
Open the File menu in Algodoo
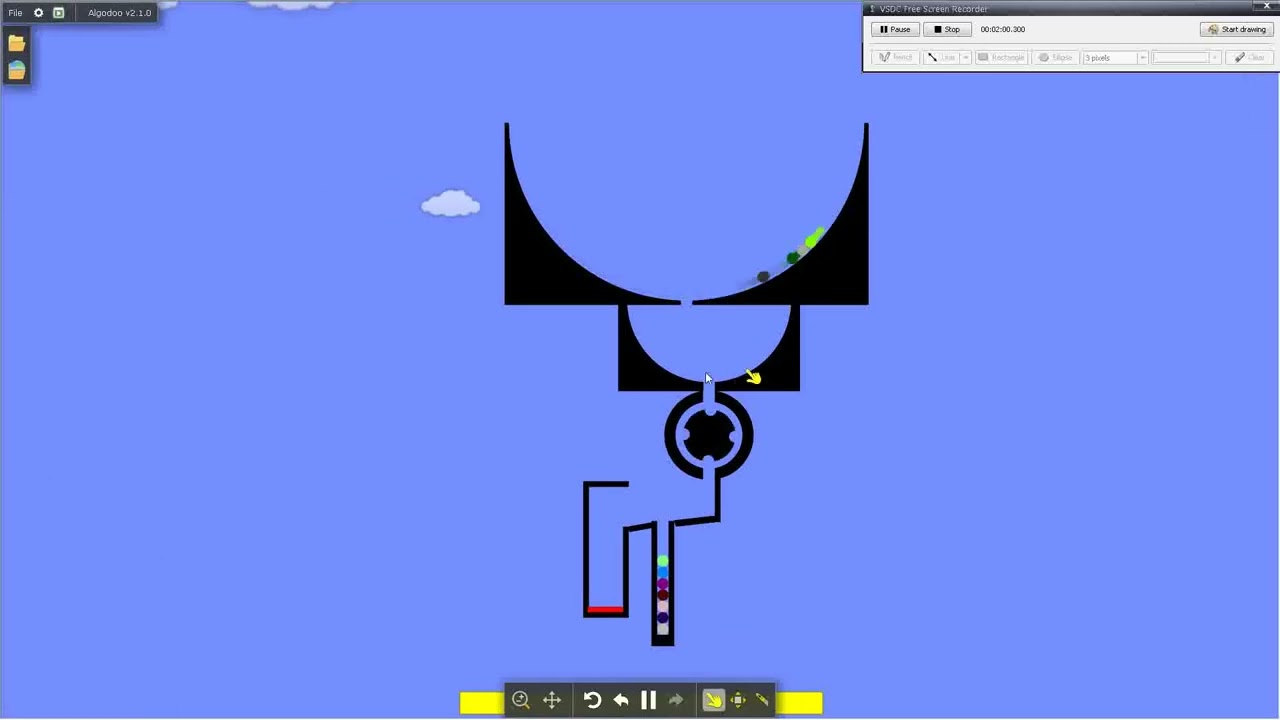(15, 13)
